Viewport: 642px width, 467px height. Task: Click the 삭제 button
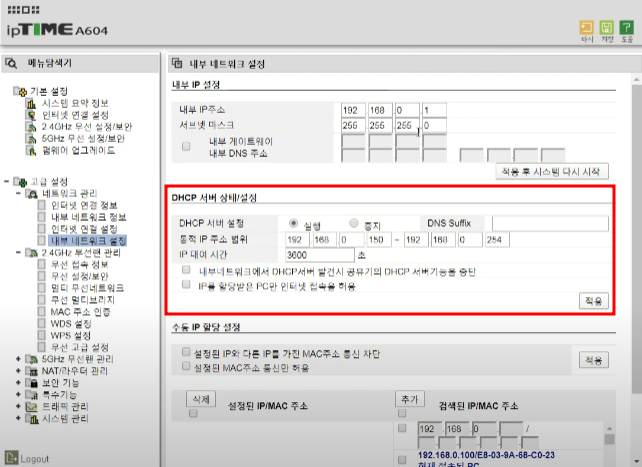tap(201, 399)
